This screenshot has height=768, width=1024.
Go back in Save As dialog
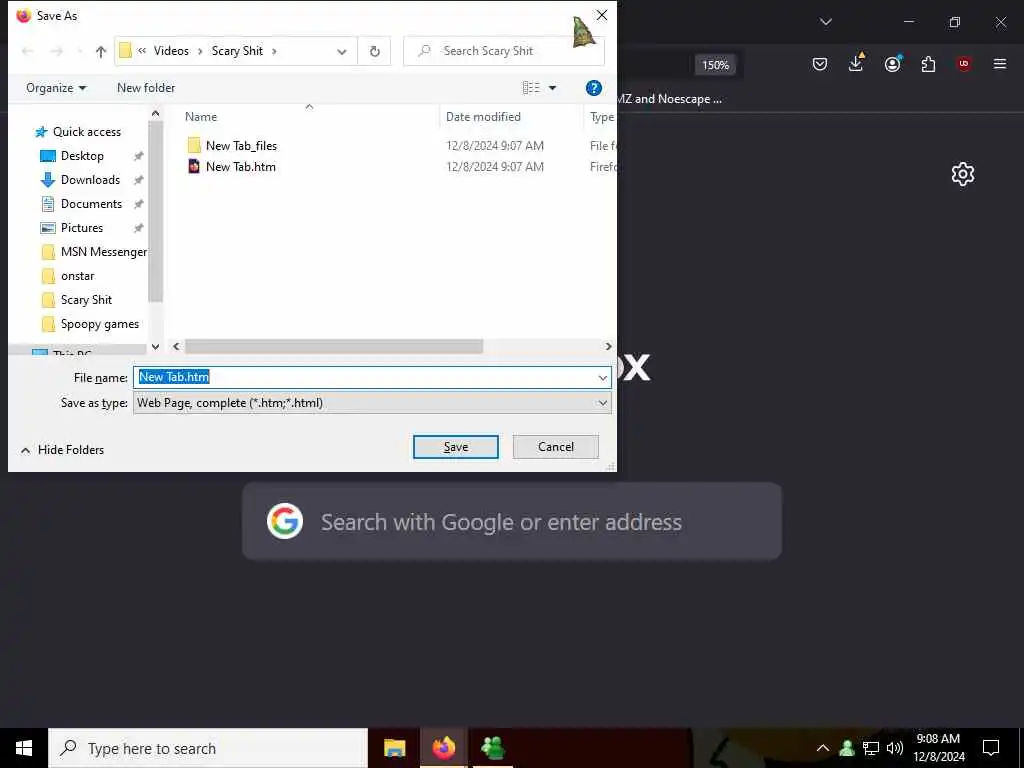[x=27, y=51]
